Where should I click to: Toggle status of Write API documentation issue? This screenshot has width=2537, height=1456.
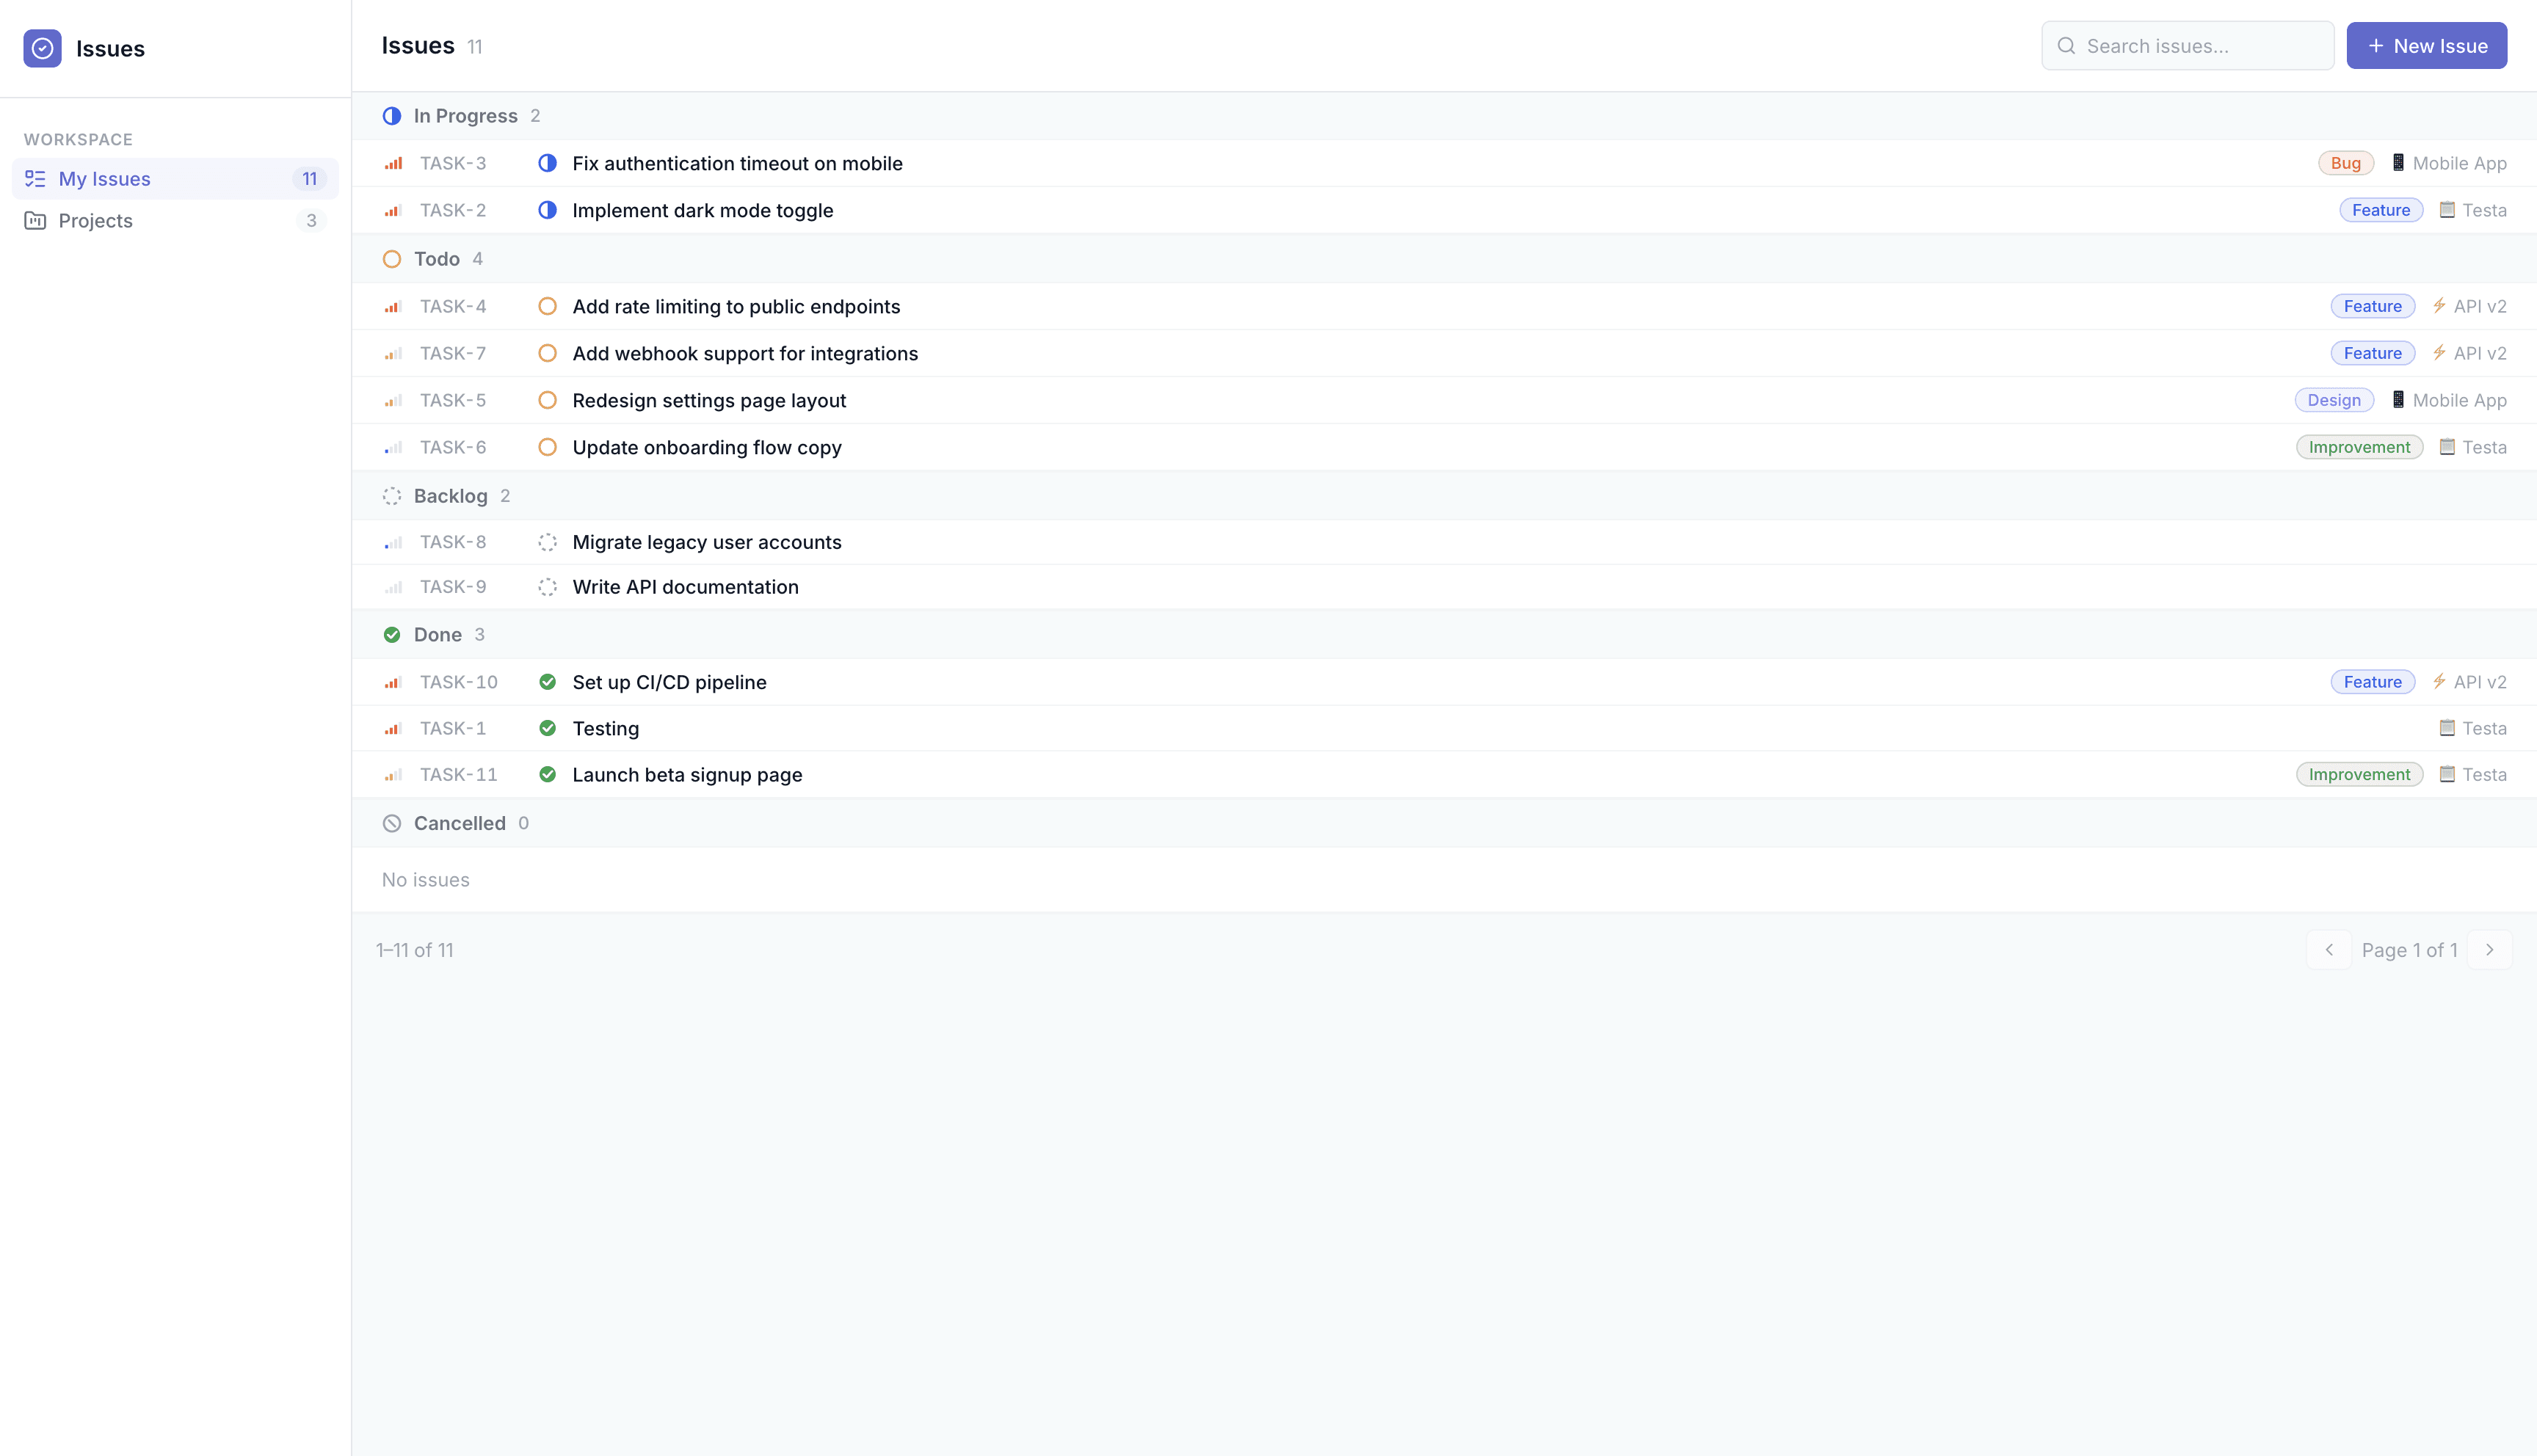coord(547,587)
